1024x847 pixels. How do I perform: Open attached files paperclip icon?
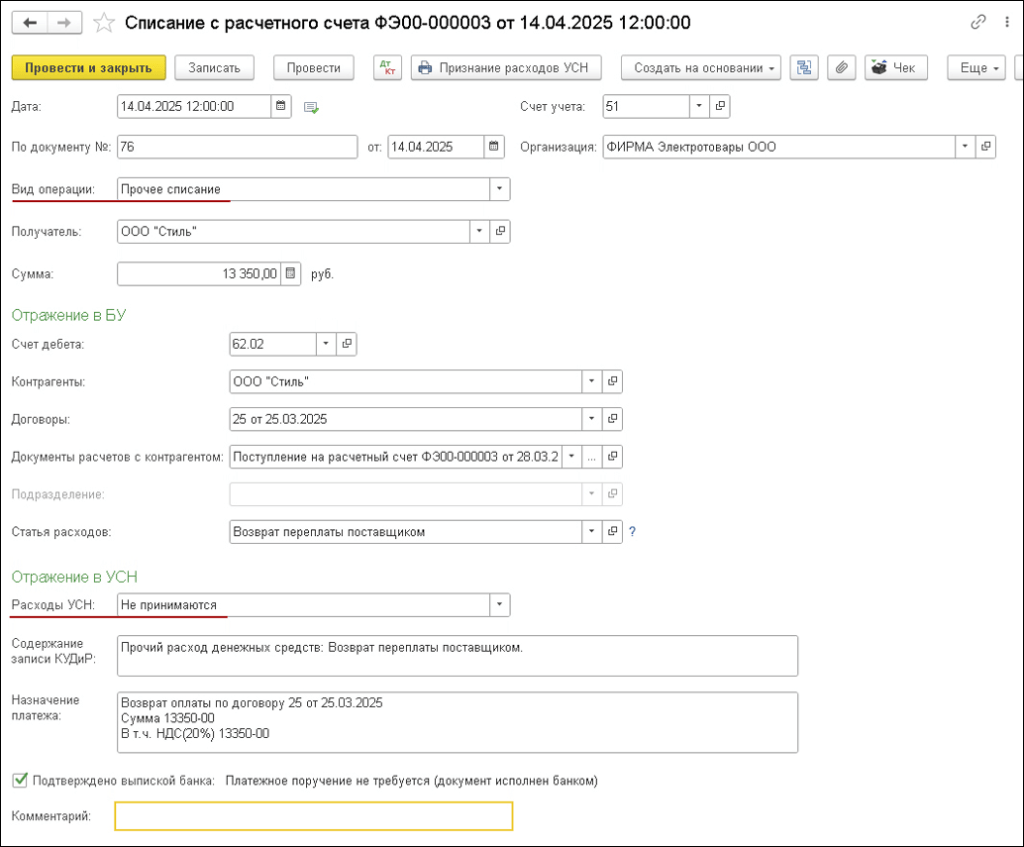pyautogui.click(x=842, y=68)
